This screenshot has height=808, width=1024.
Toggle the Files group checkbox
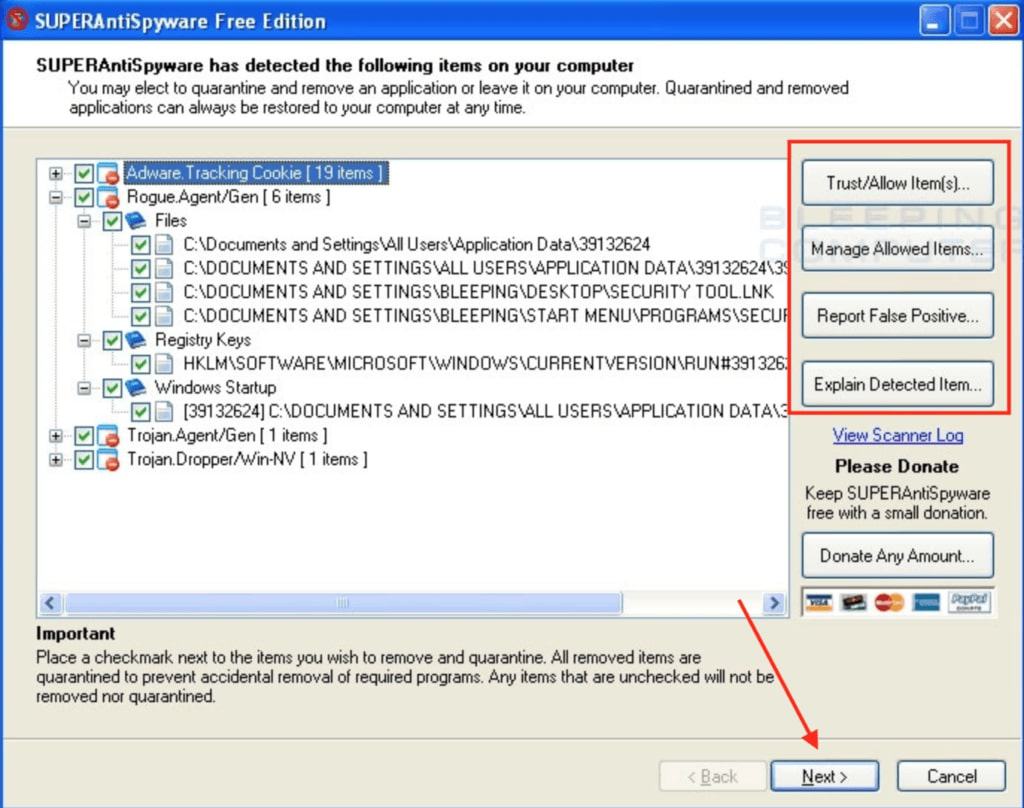112,221
